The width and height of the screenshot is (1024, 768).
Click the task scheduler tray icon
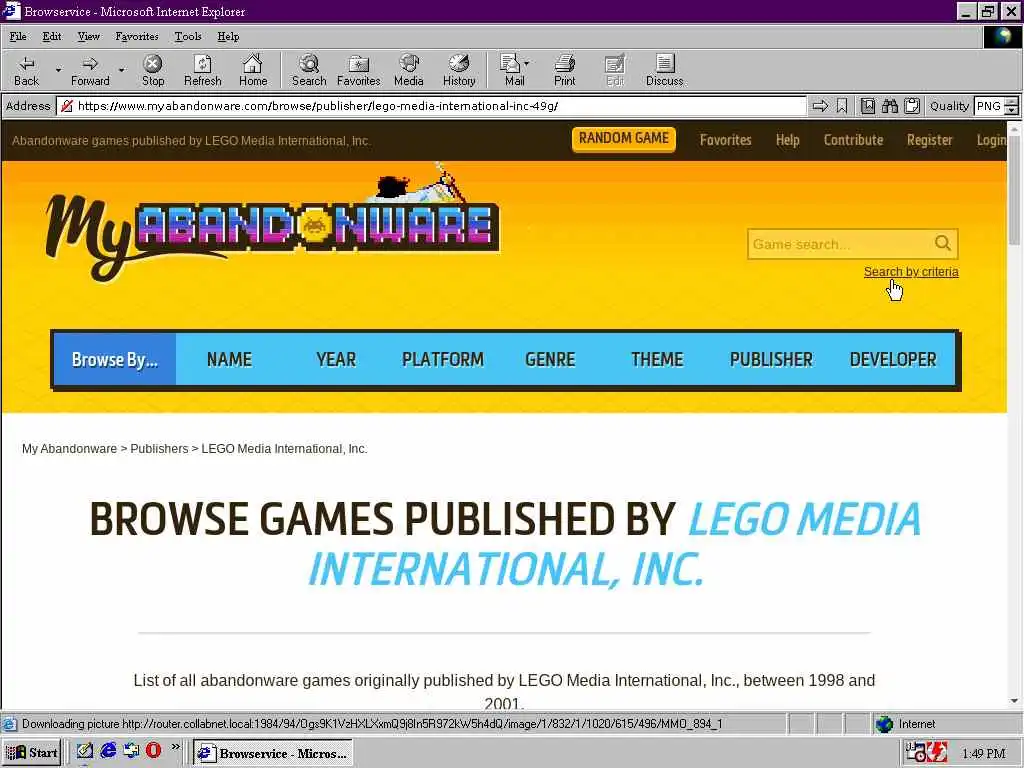(916, 752)
